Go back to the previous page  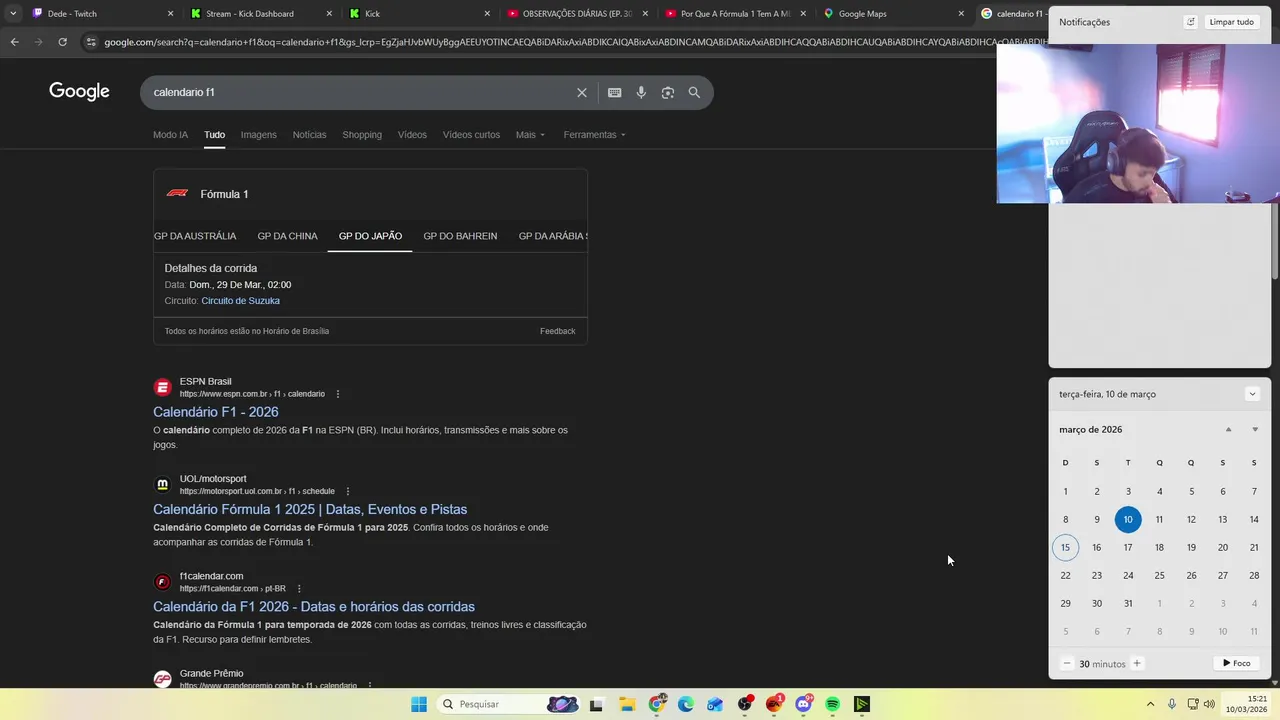[14, 42]
